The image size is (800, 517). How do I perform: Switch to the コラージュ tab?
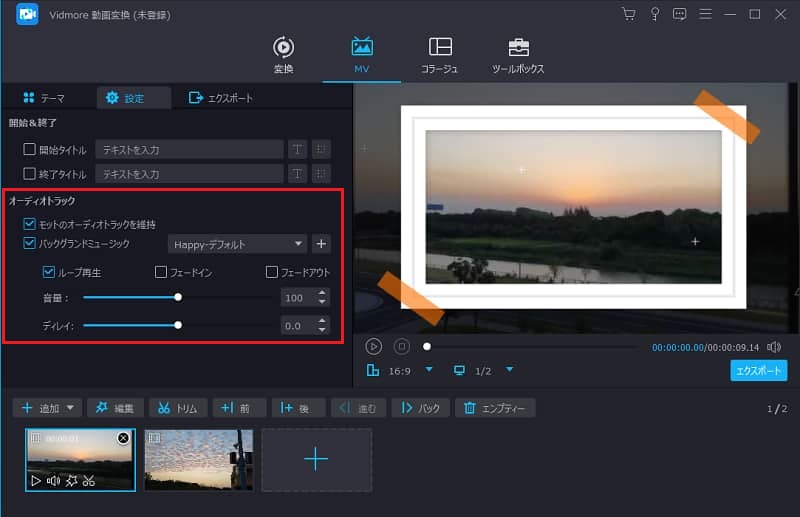tap(439, 55)
